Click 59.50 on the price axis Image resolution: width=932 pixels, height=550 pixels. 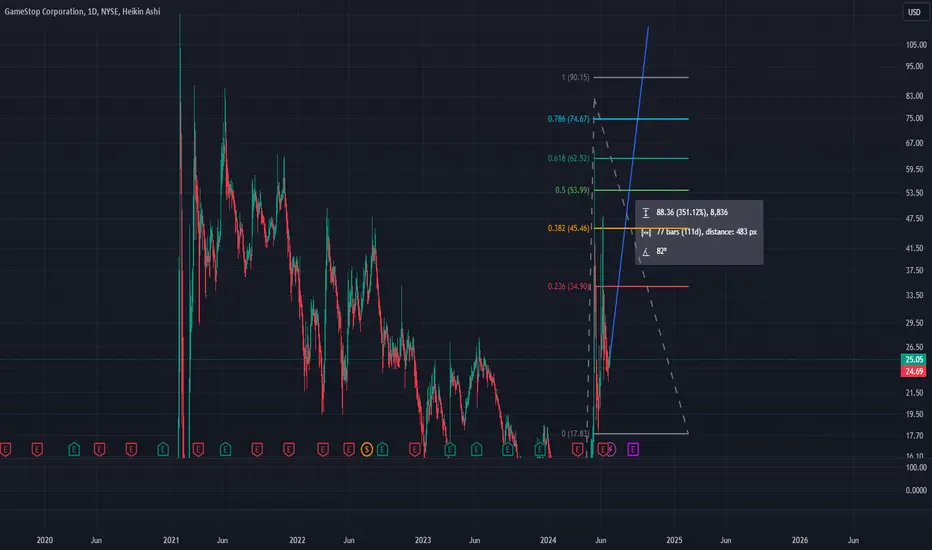tap(914, 169)
